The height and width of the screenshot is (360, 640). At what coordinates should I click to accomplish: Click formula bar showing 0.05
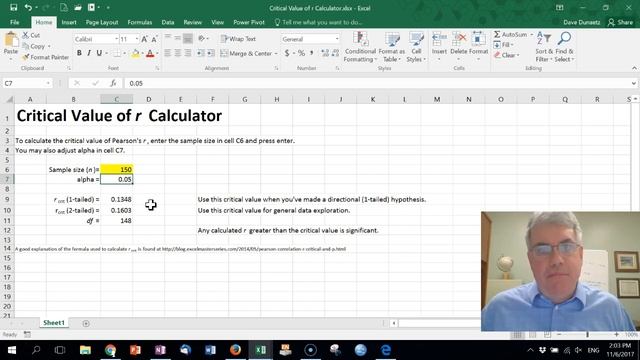click(378, 83)
